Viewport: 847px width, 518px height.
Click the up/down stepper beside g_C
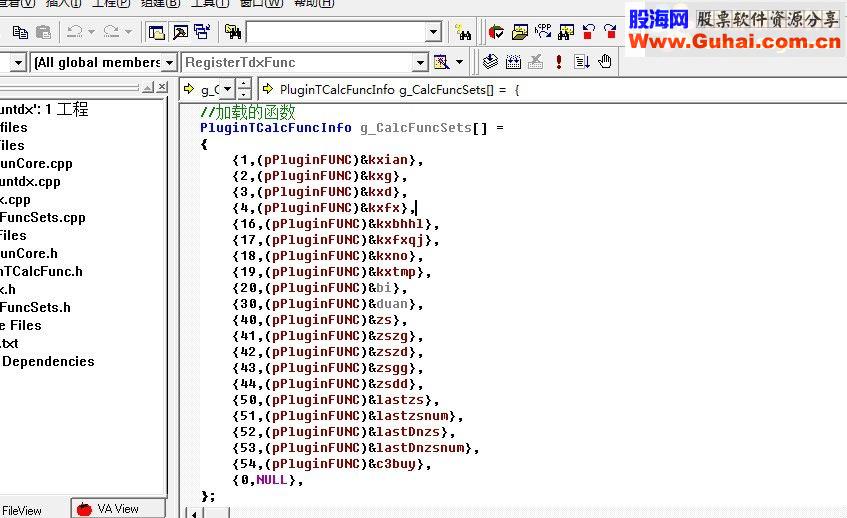[x=244, y=89]
